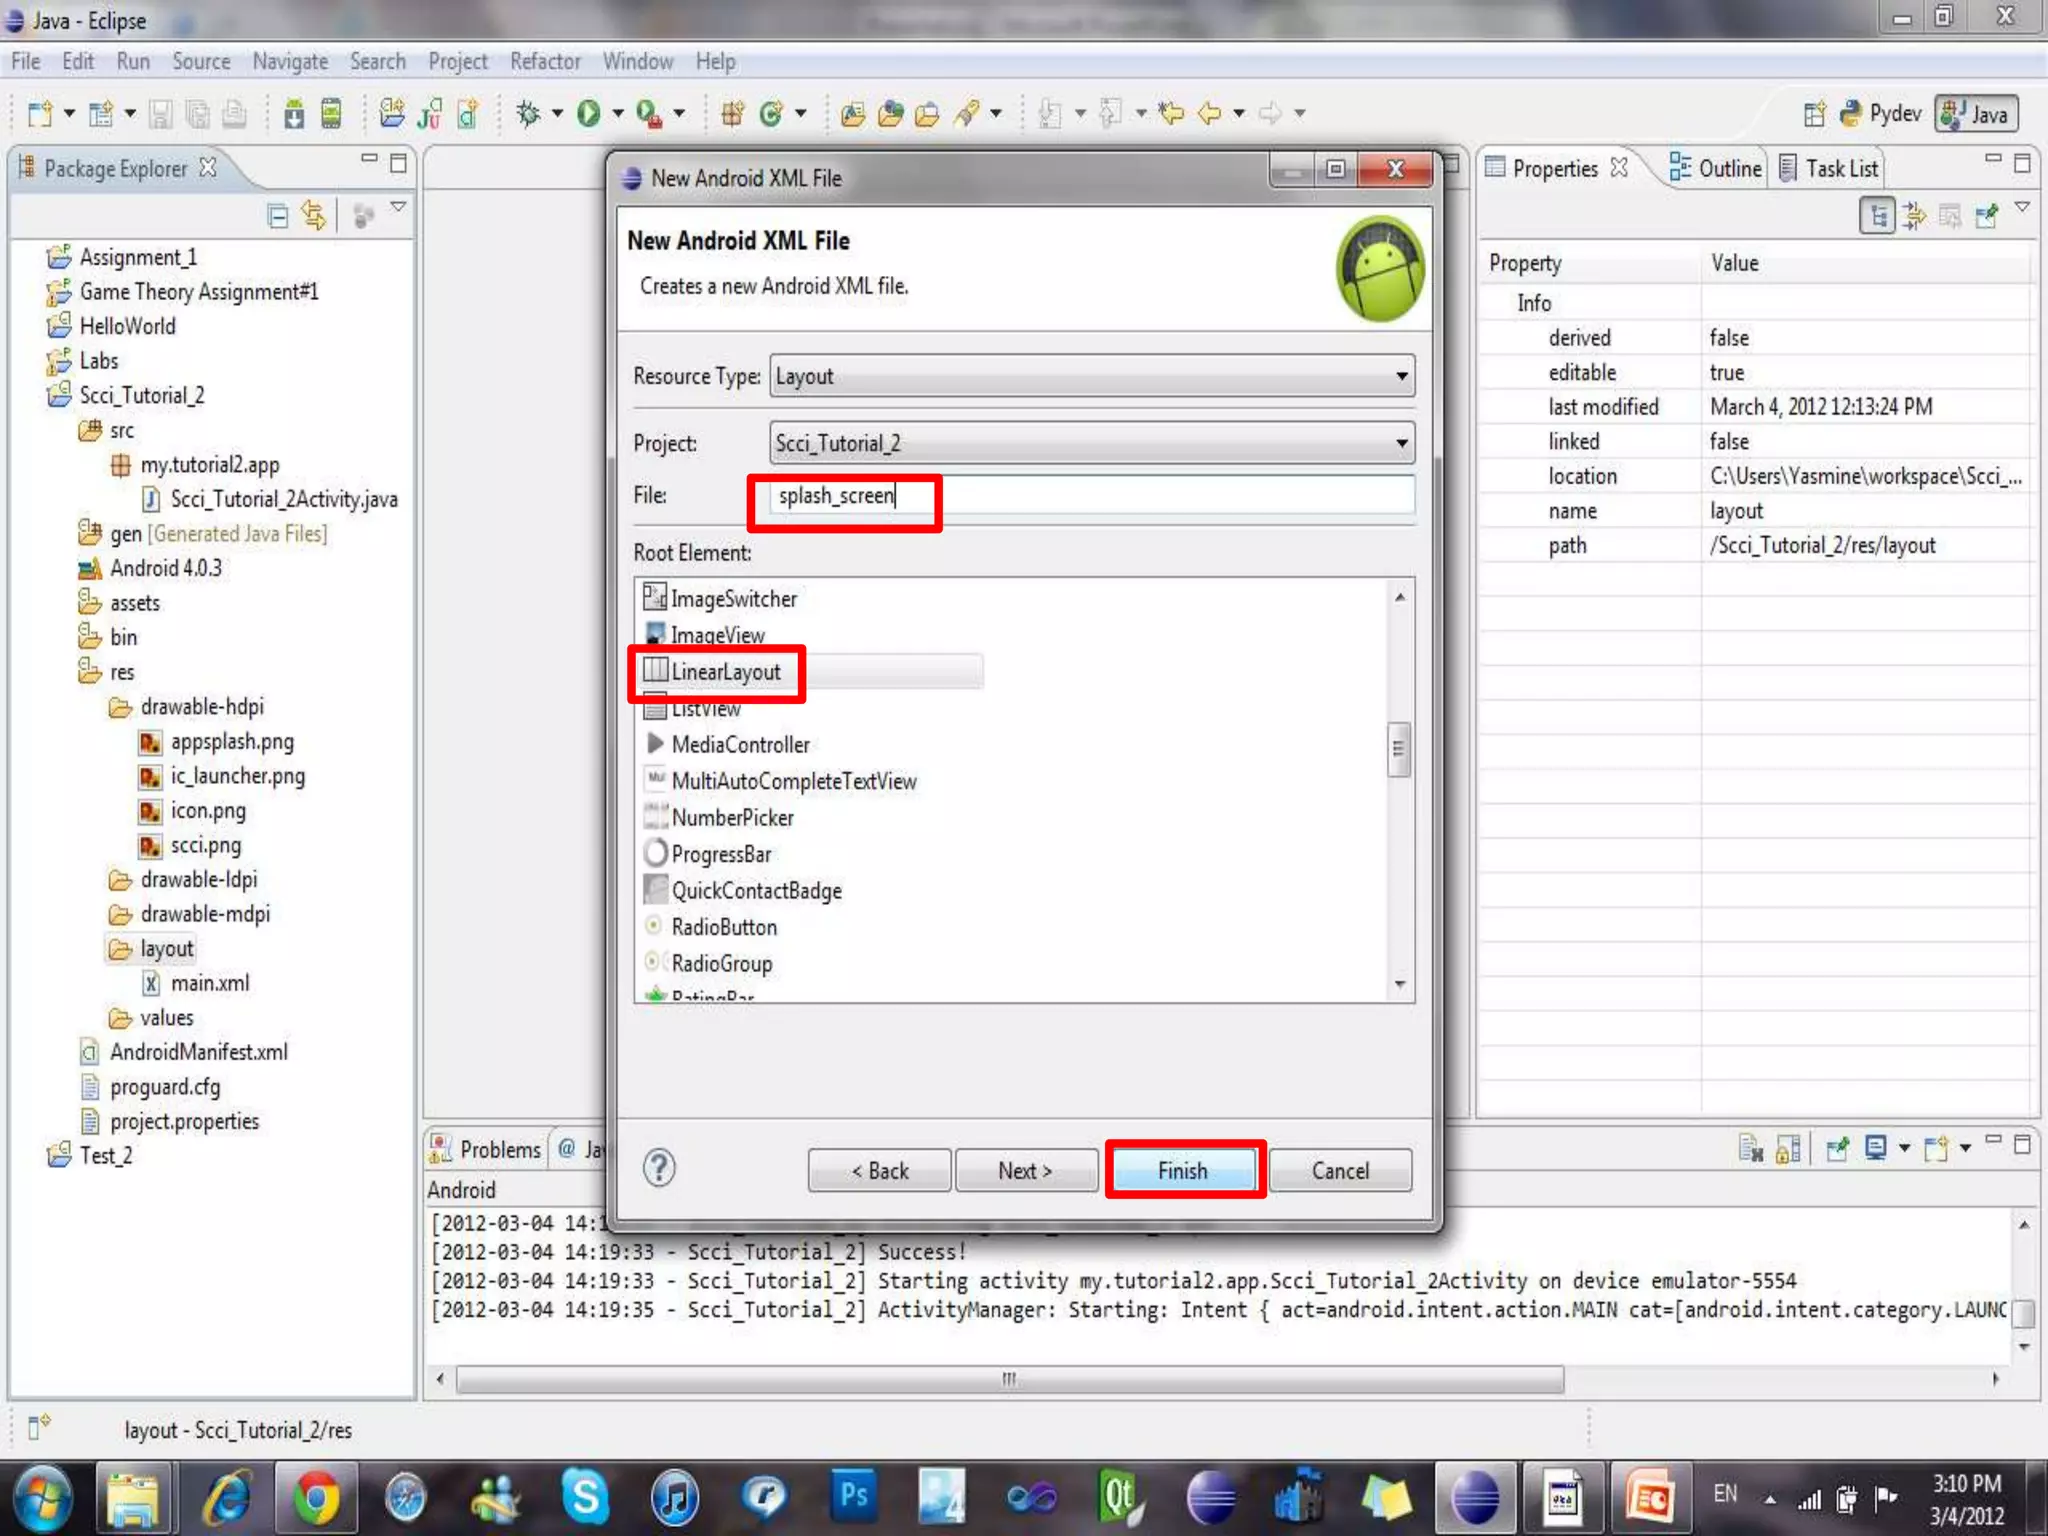The image size is (2048, 1536).
Task: Open the dialog help question mark icon
Action: (x=659, y=1168)
